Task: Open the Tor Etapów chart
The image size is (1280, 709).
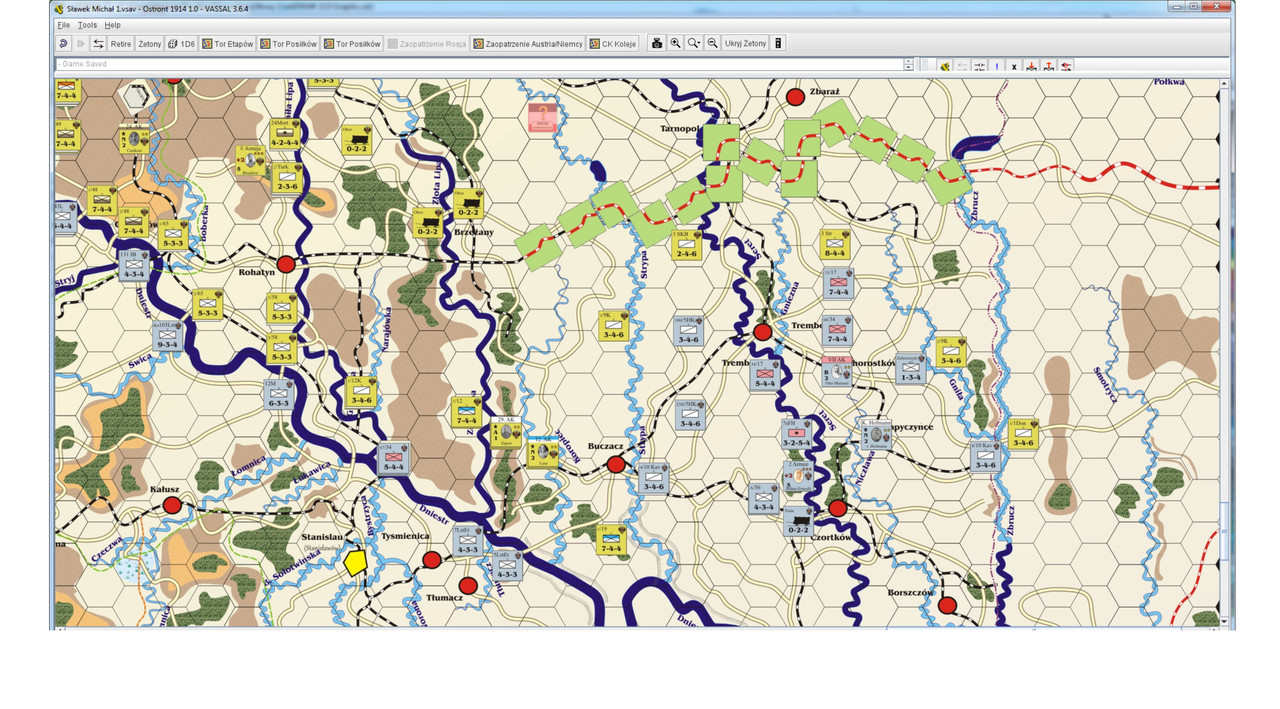Action: (x=227, y=44)
